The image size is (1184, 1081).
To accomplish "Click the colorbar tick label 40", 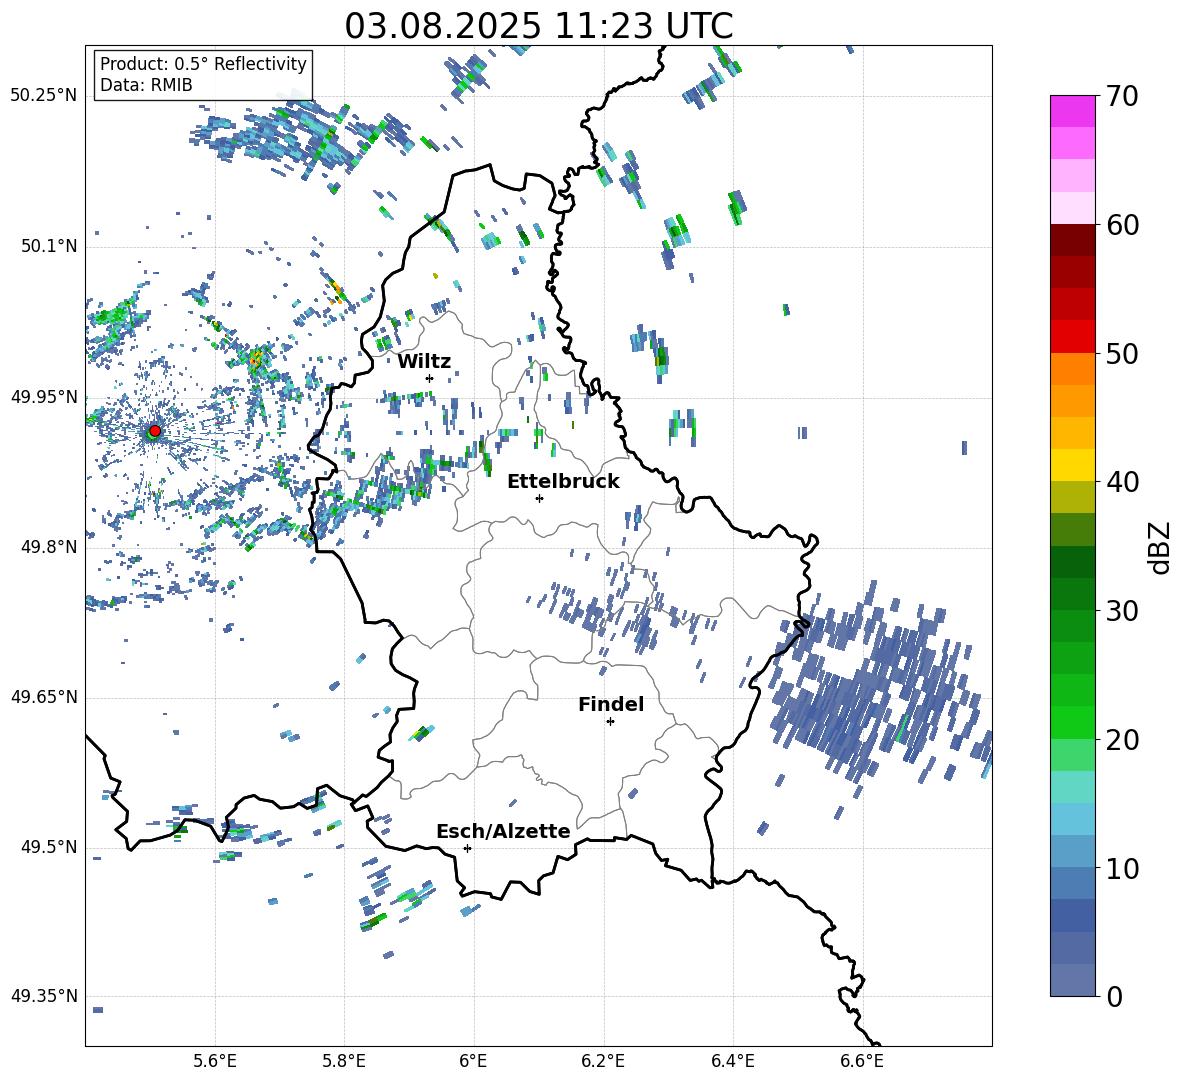I will [x=1122, y=482].
